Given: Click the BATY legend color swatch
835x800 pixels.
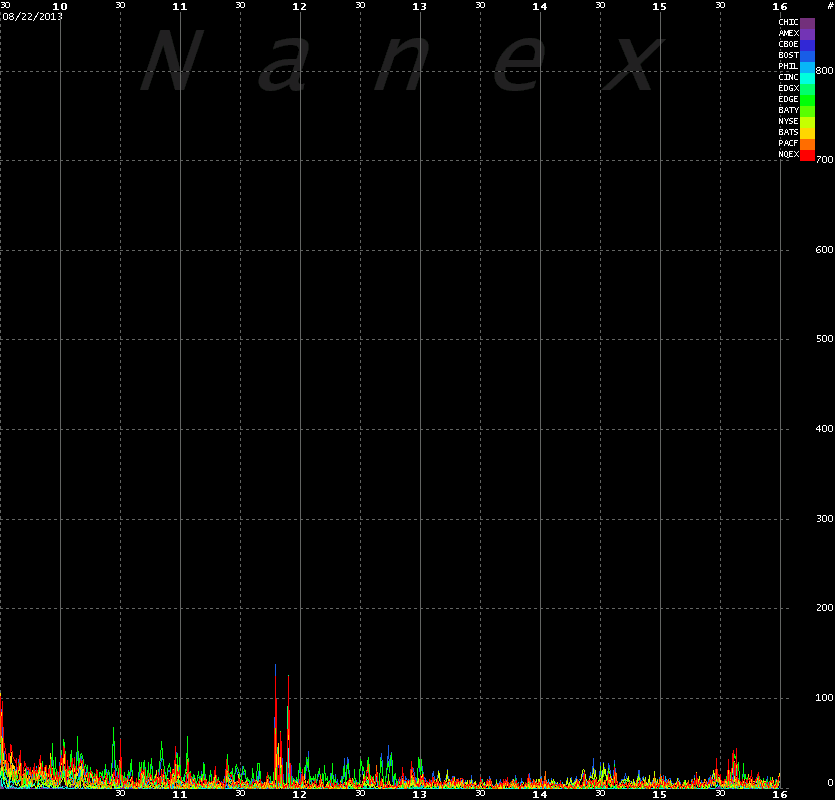Looking at the screenshot, I should click(x=807, y=111).
